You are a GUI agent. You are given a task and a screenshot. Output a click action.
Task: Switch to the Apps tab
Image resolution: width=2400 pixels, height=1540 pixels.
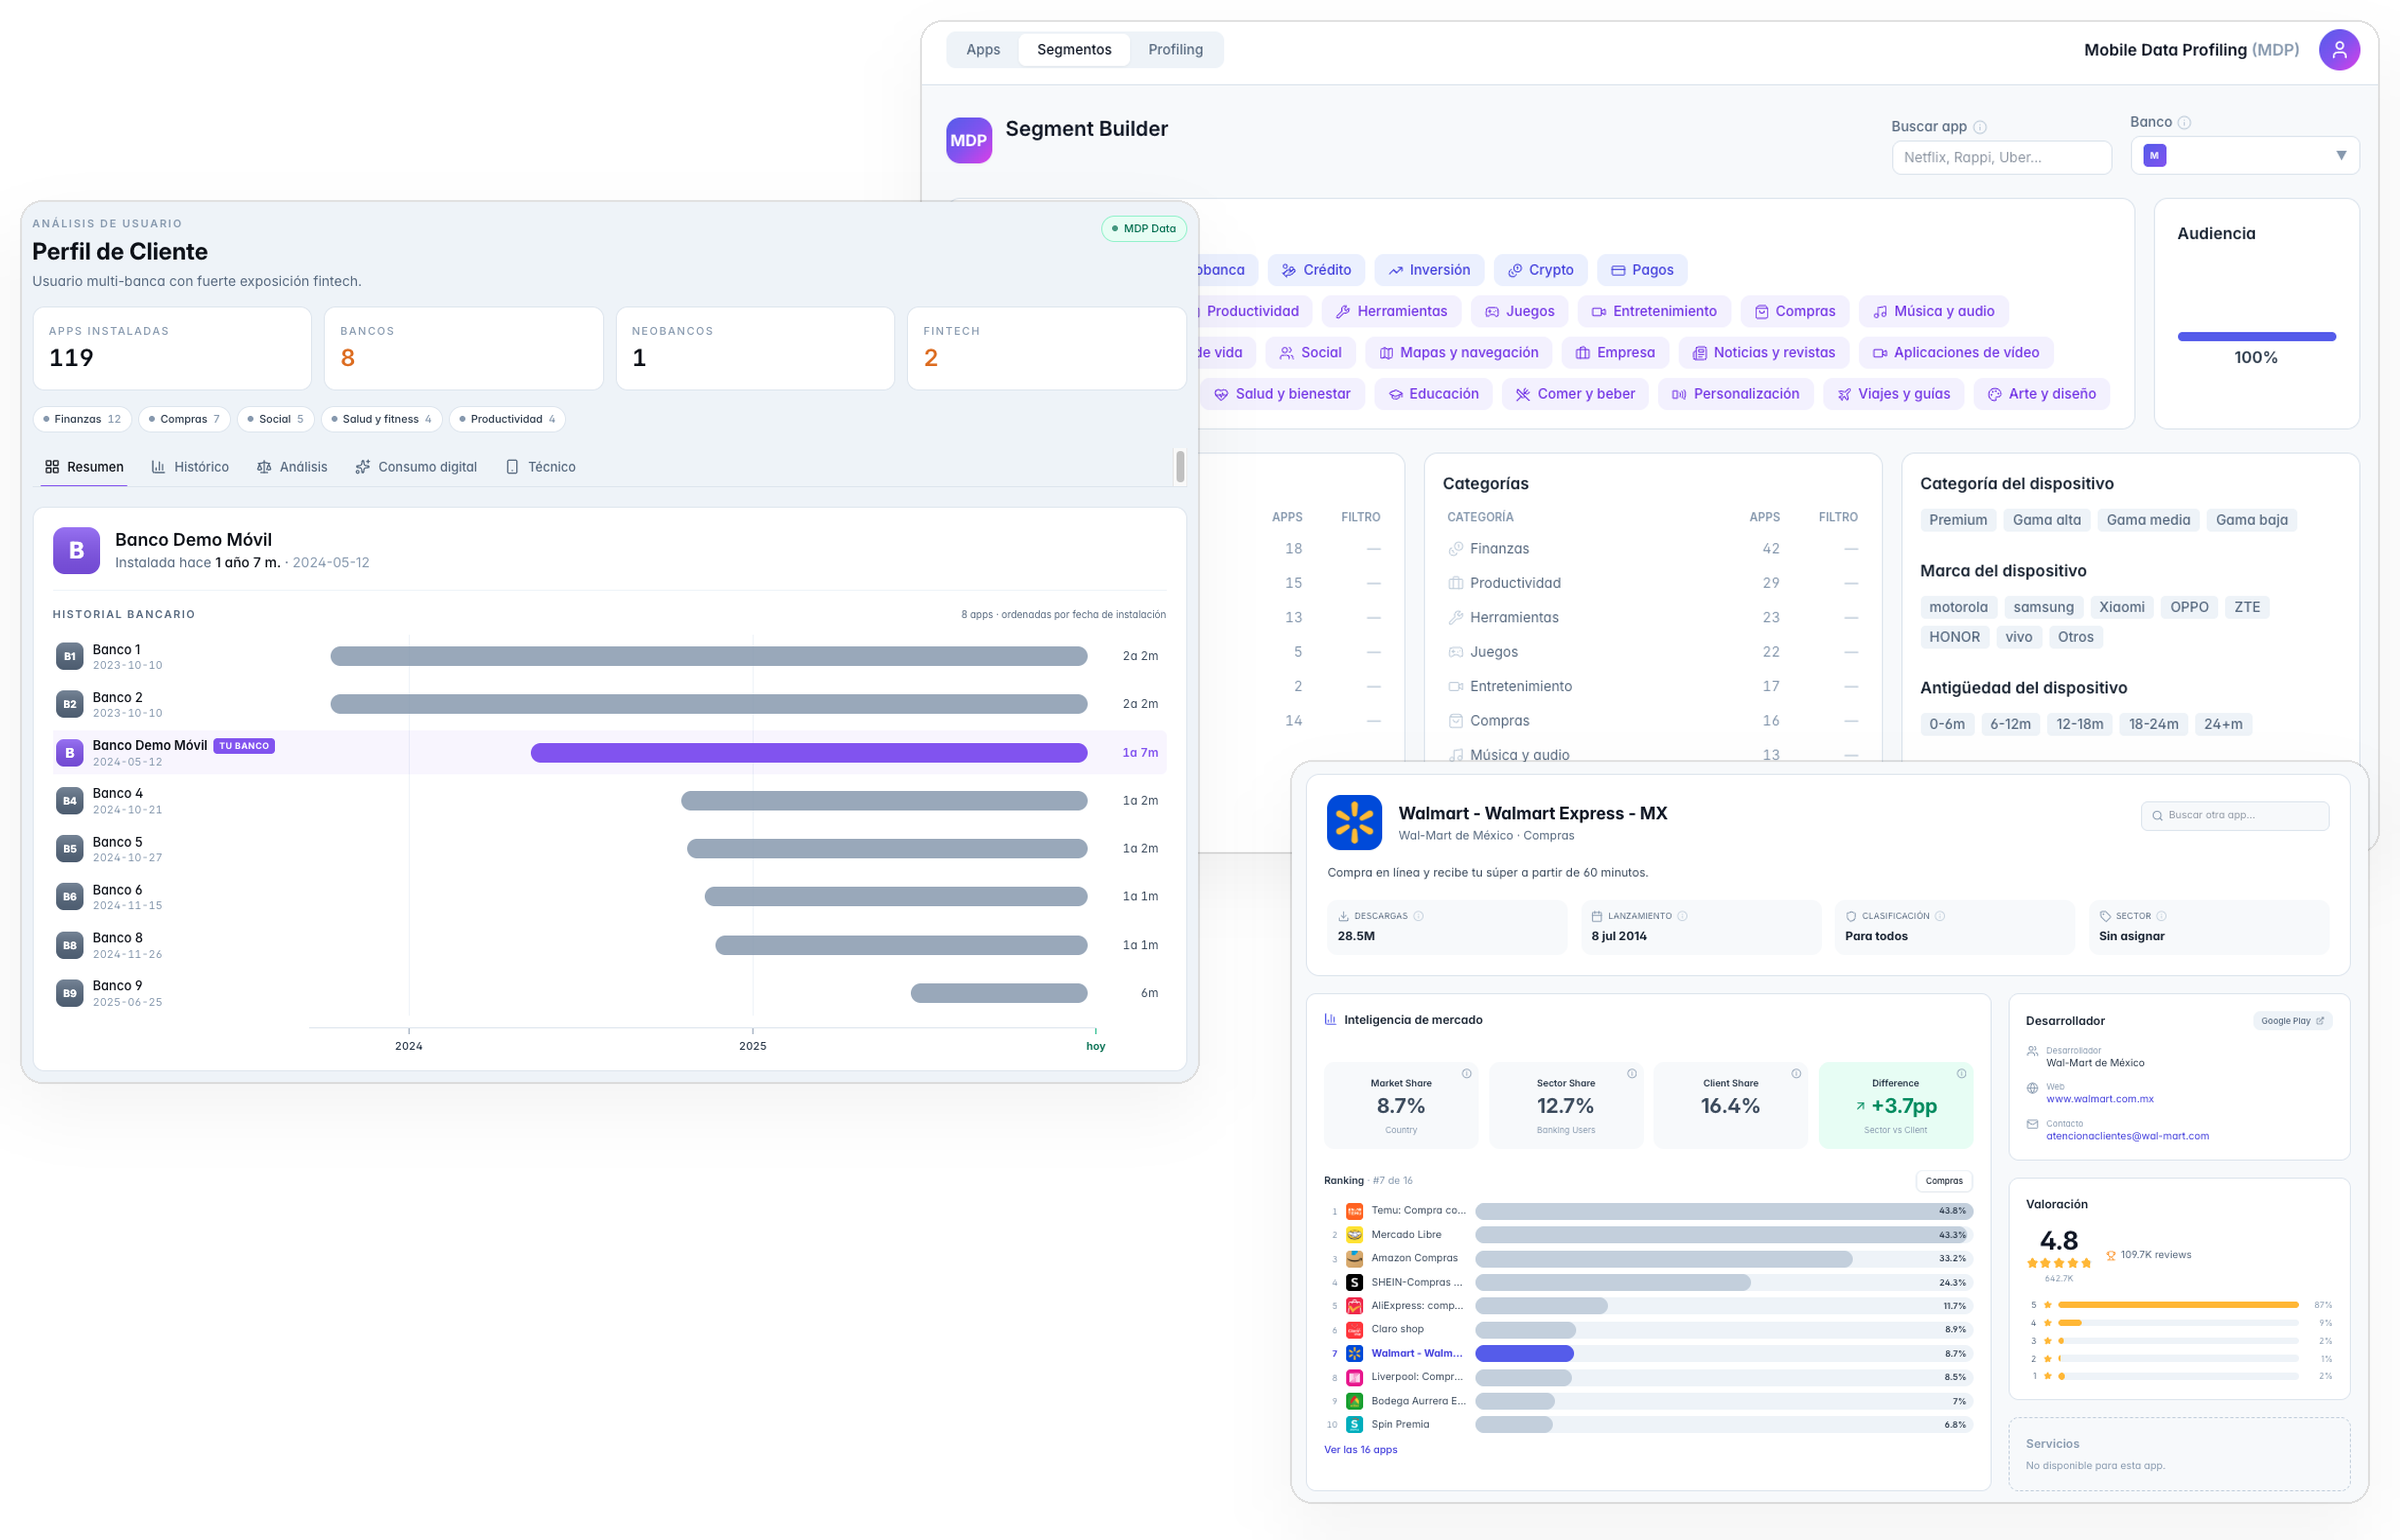(983, 50)
